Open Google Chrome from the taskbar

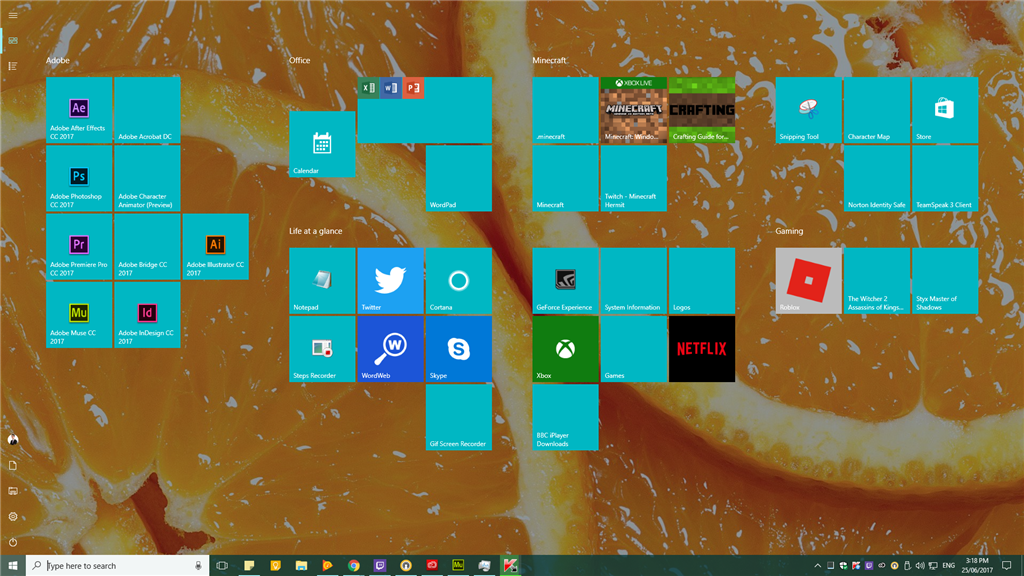[x=353, y=566]
